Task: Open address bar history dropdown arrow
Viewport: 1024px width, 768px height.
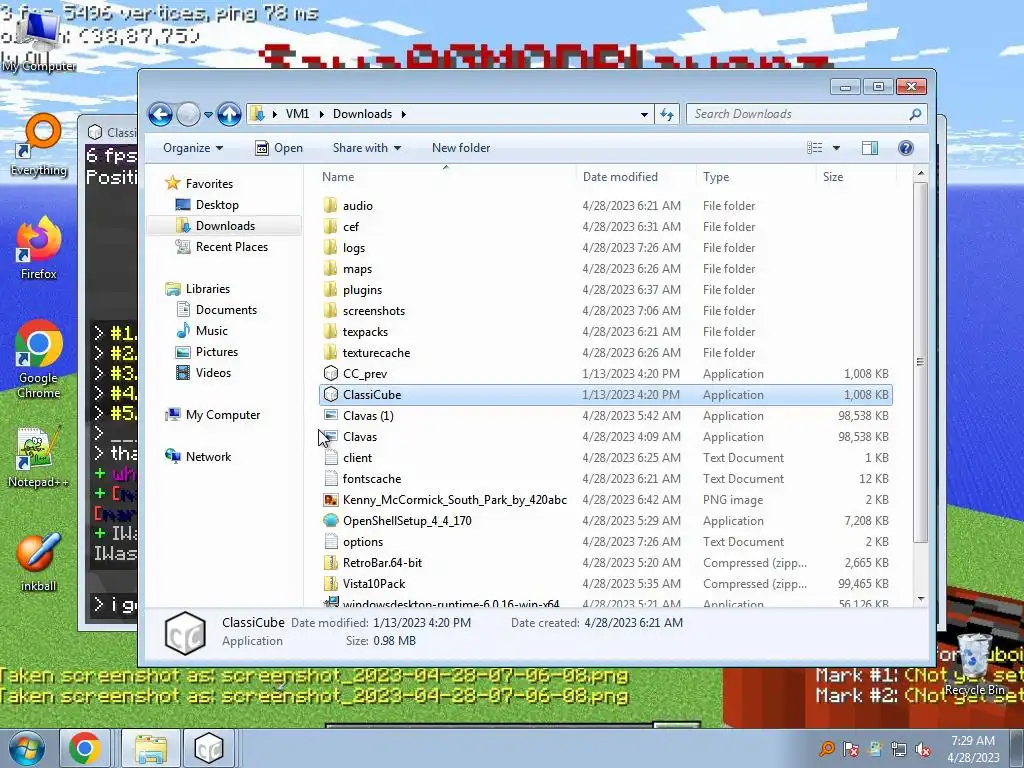Action: click(644, 114)
